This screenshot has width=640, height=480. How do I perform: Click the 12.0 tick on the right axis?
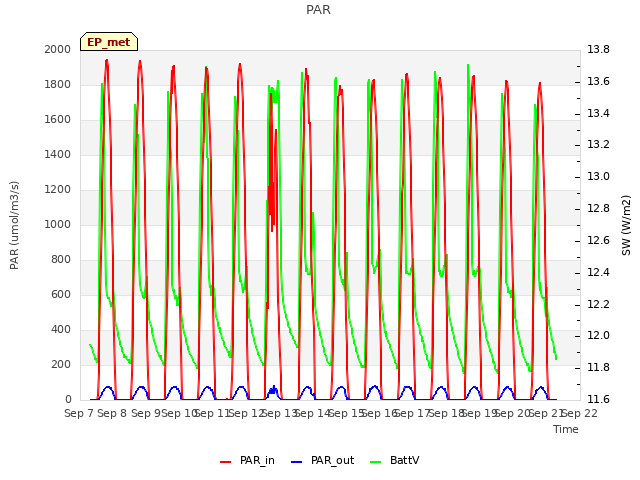[x=598, y=336]
